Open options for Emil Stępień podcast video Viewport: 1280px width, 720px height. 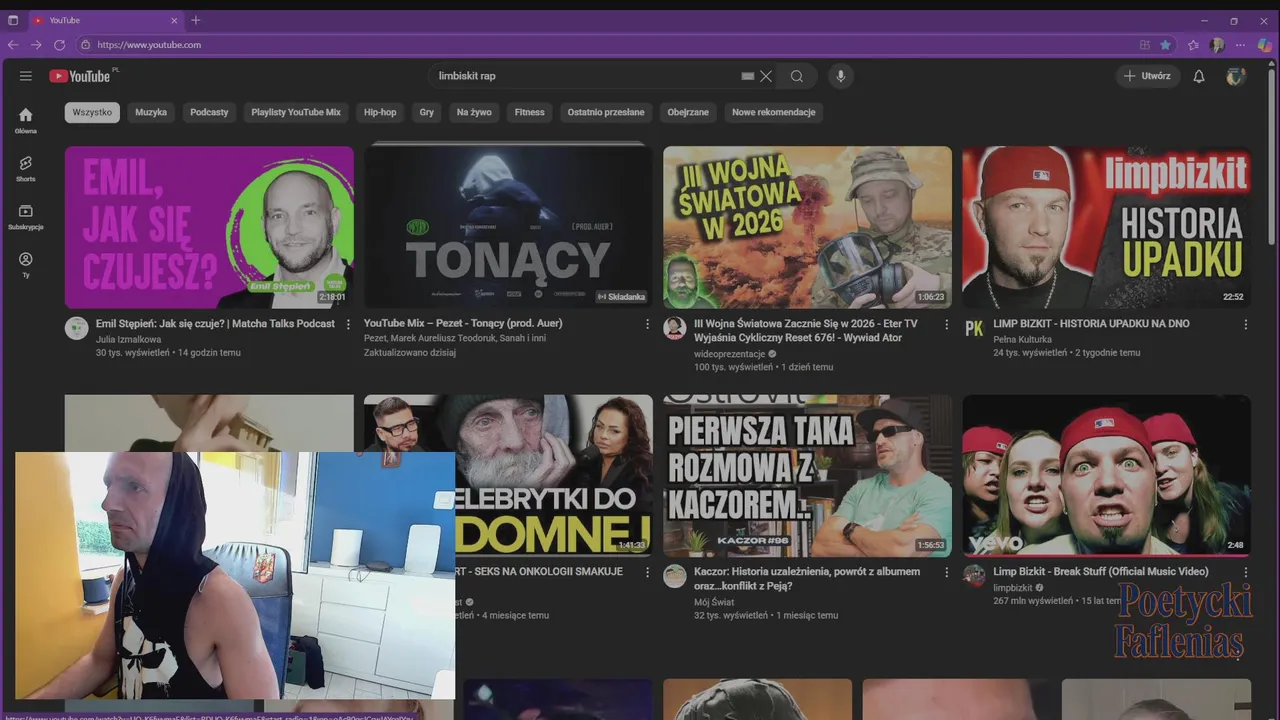click(348, 324)
